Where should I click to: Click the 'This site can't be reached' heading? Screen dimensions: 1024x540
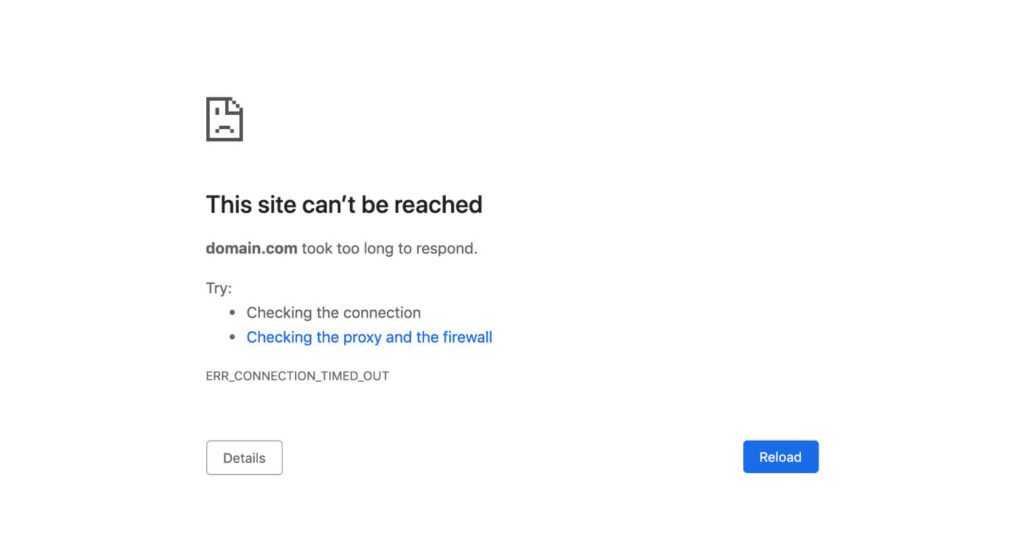click(344, 205)
